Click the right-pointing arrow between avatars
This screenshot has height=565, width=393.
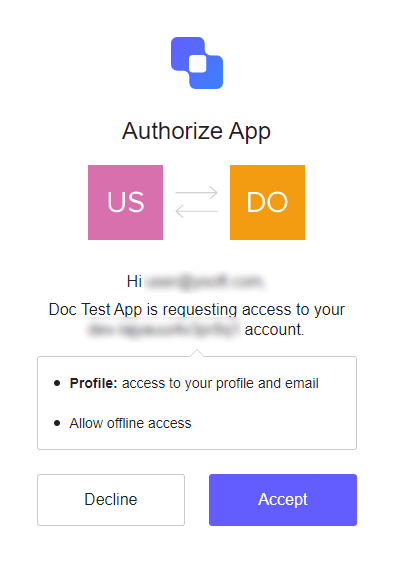[196, 193]
